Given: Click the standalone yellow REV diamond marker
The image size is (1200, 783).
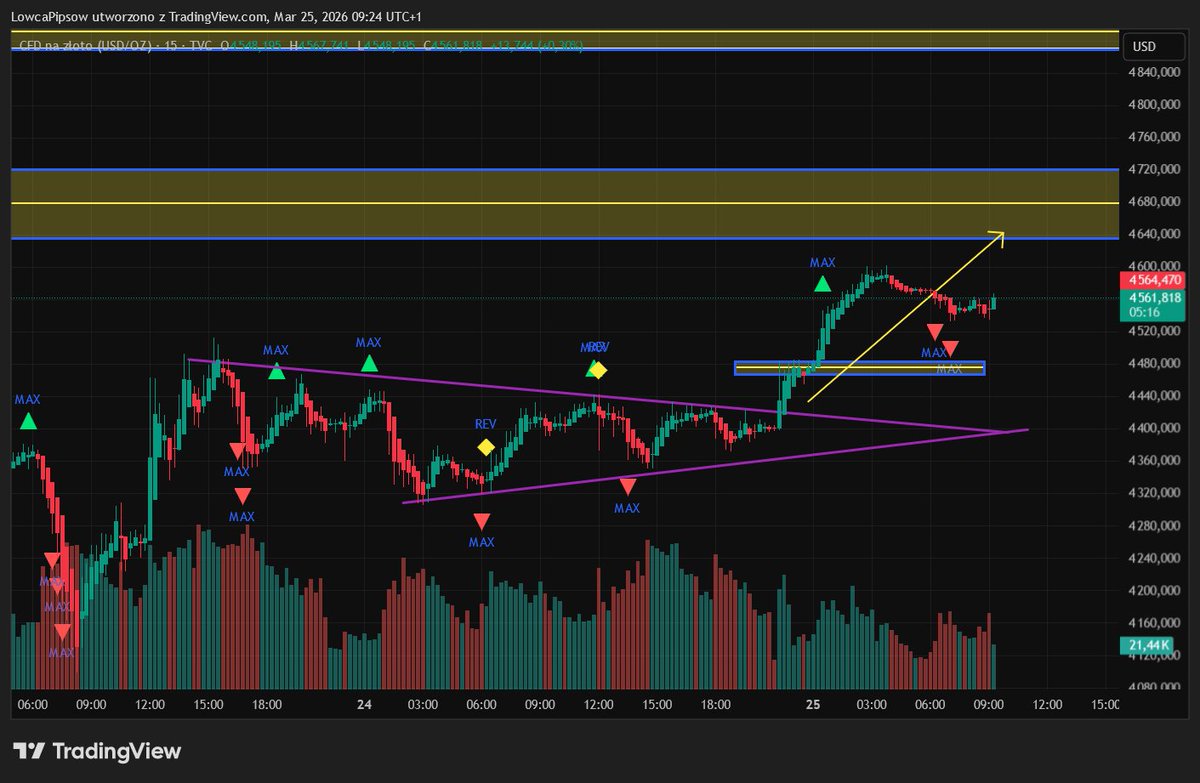Looking at the screenshot, I should 485,447.
